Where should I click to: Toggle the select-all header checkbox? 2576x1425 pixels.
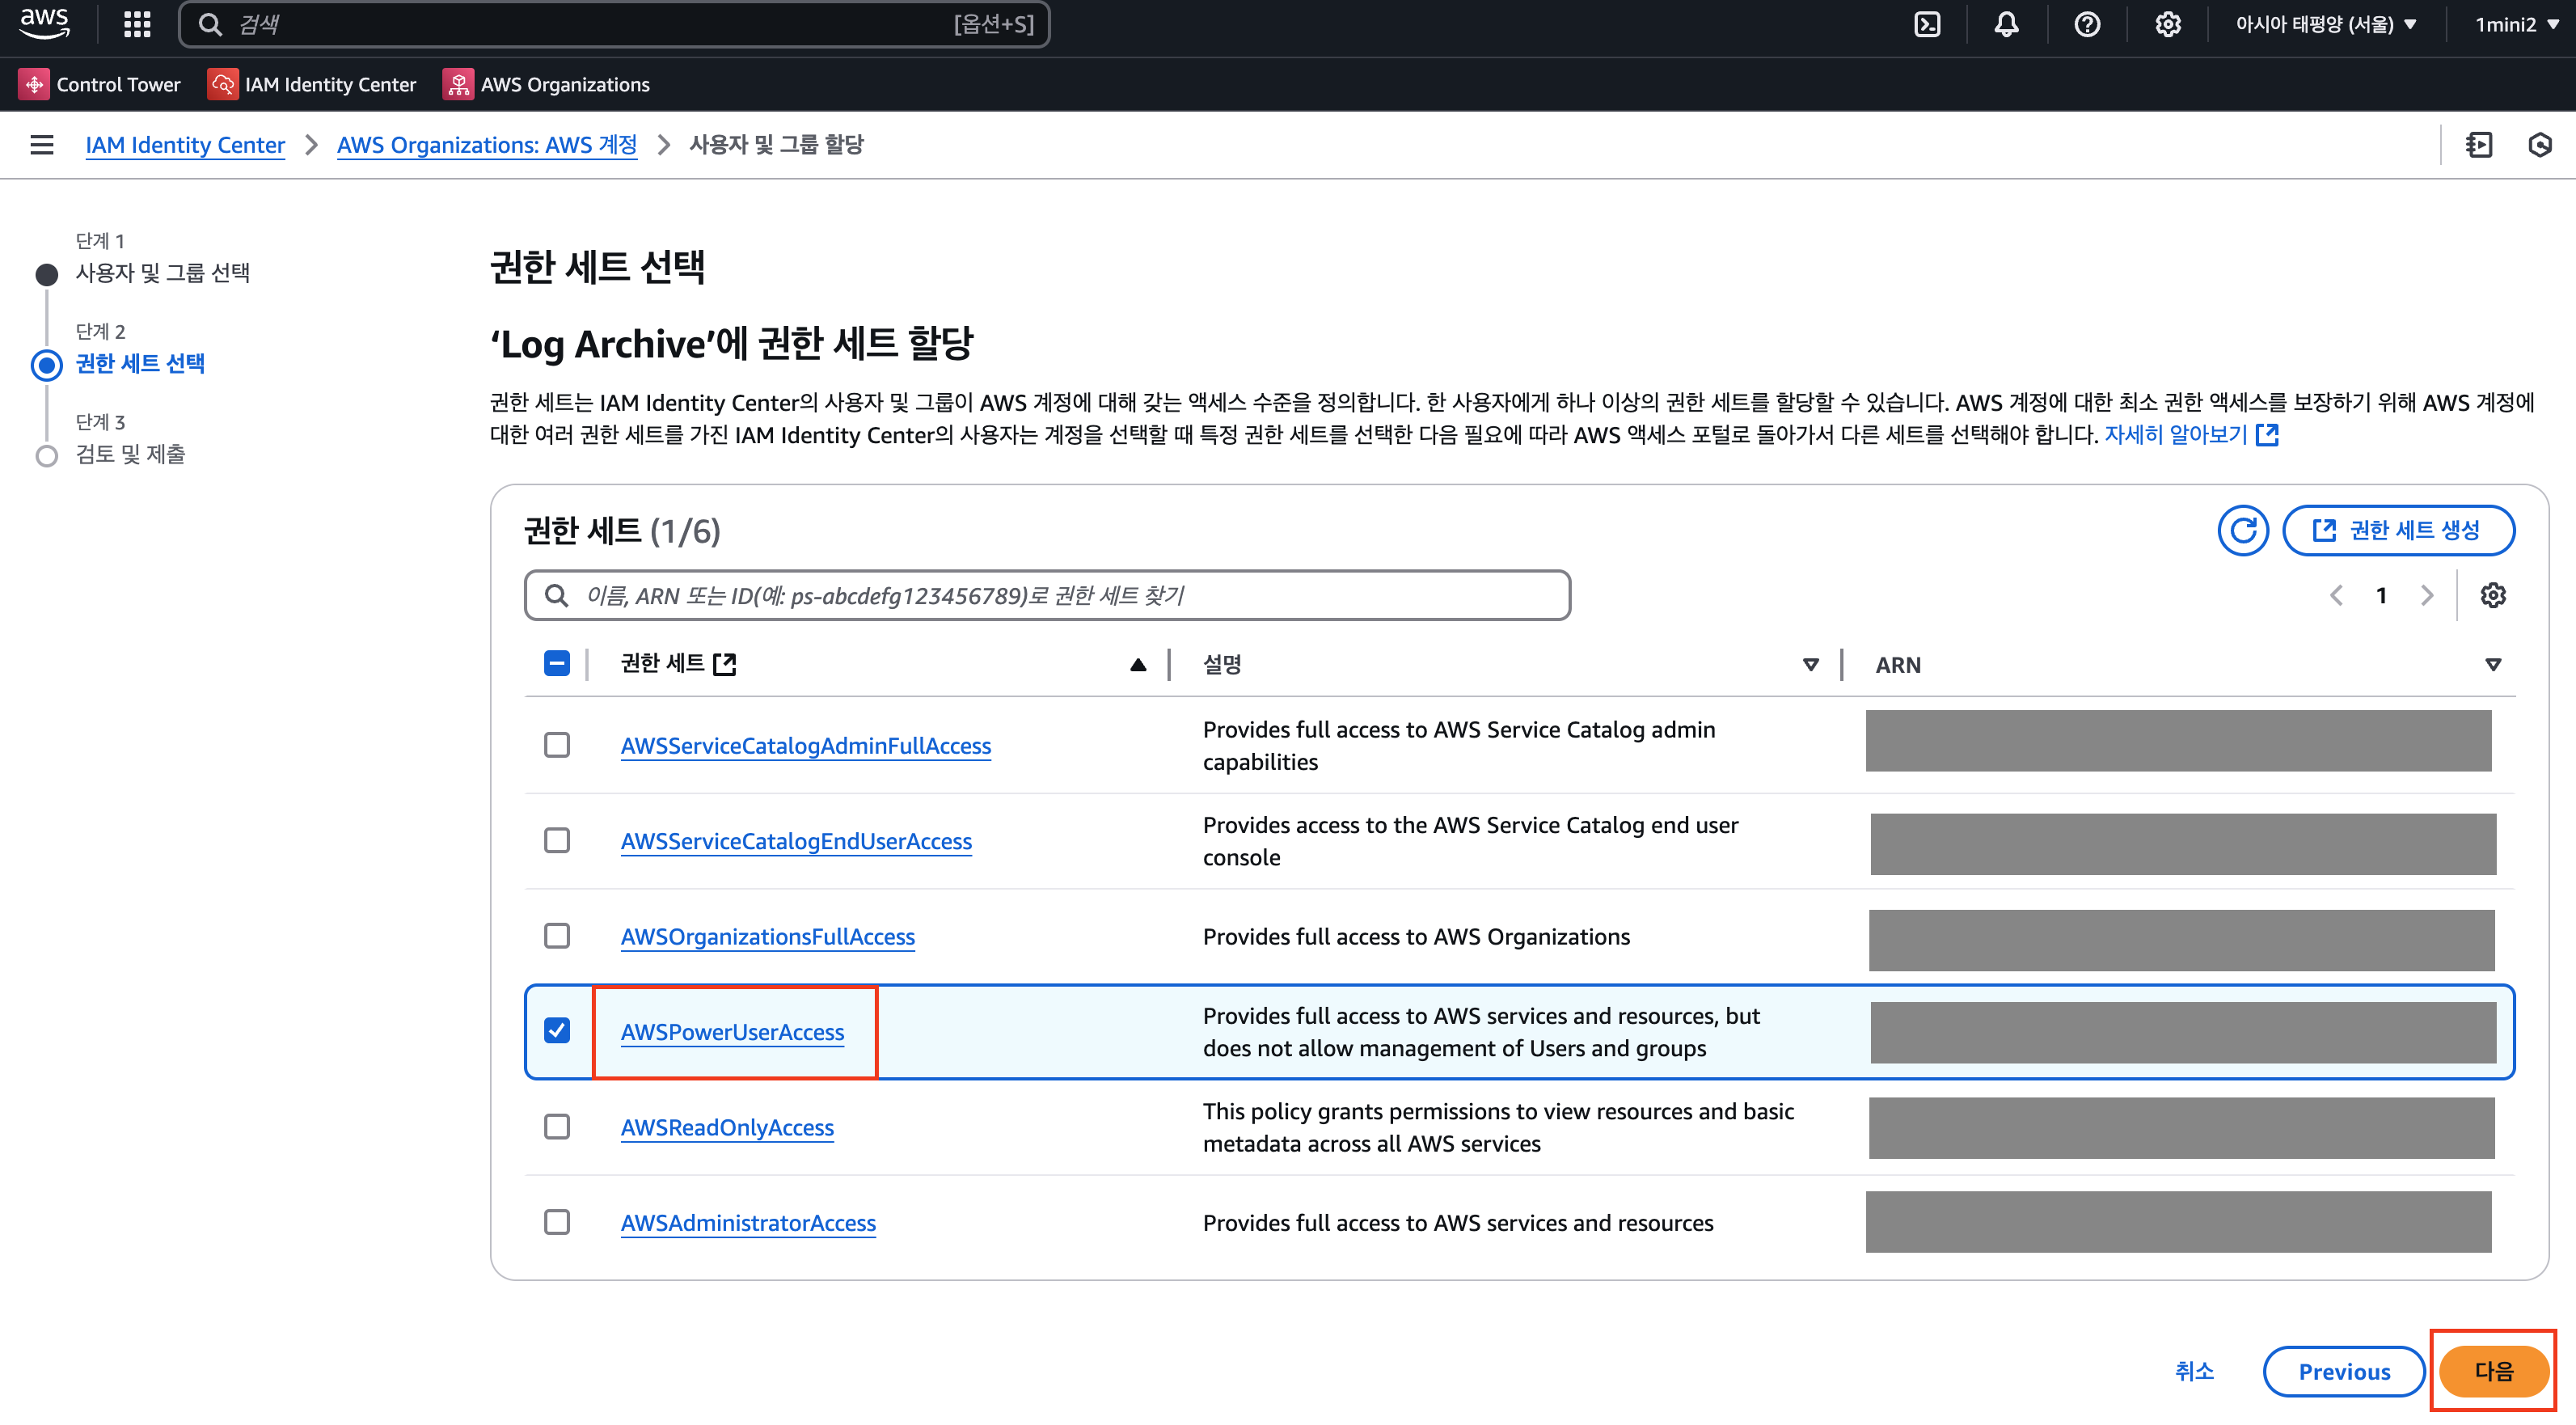coord(557,664)
